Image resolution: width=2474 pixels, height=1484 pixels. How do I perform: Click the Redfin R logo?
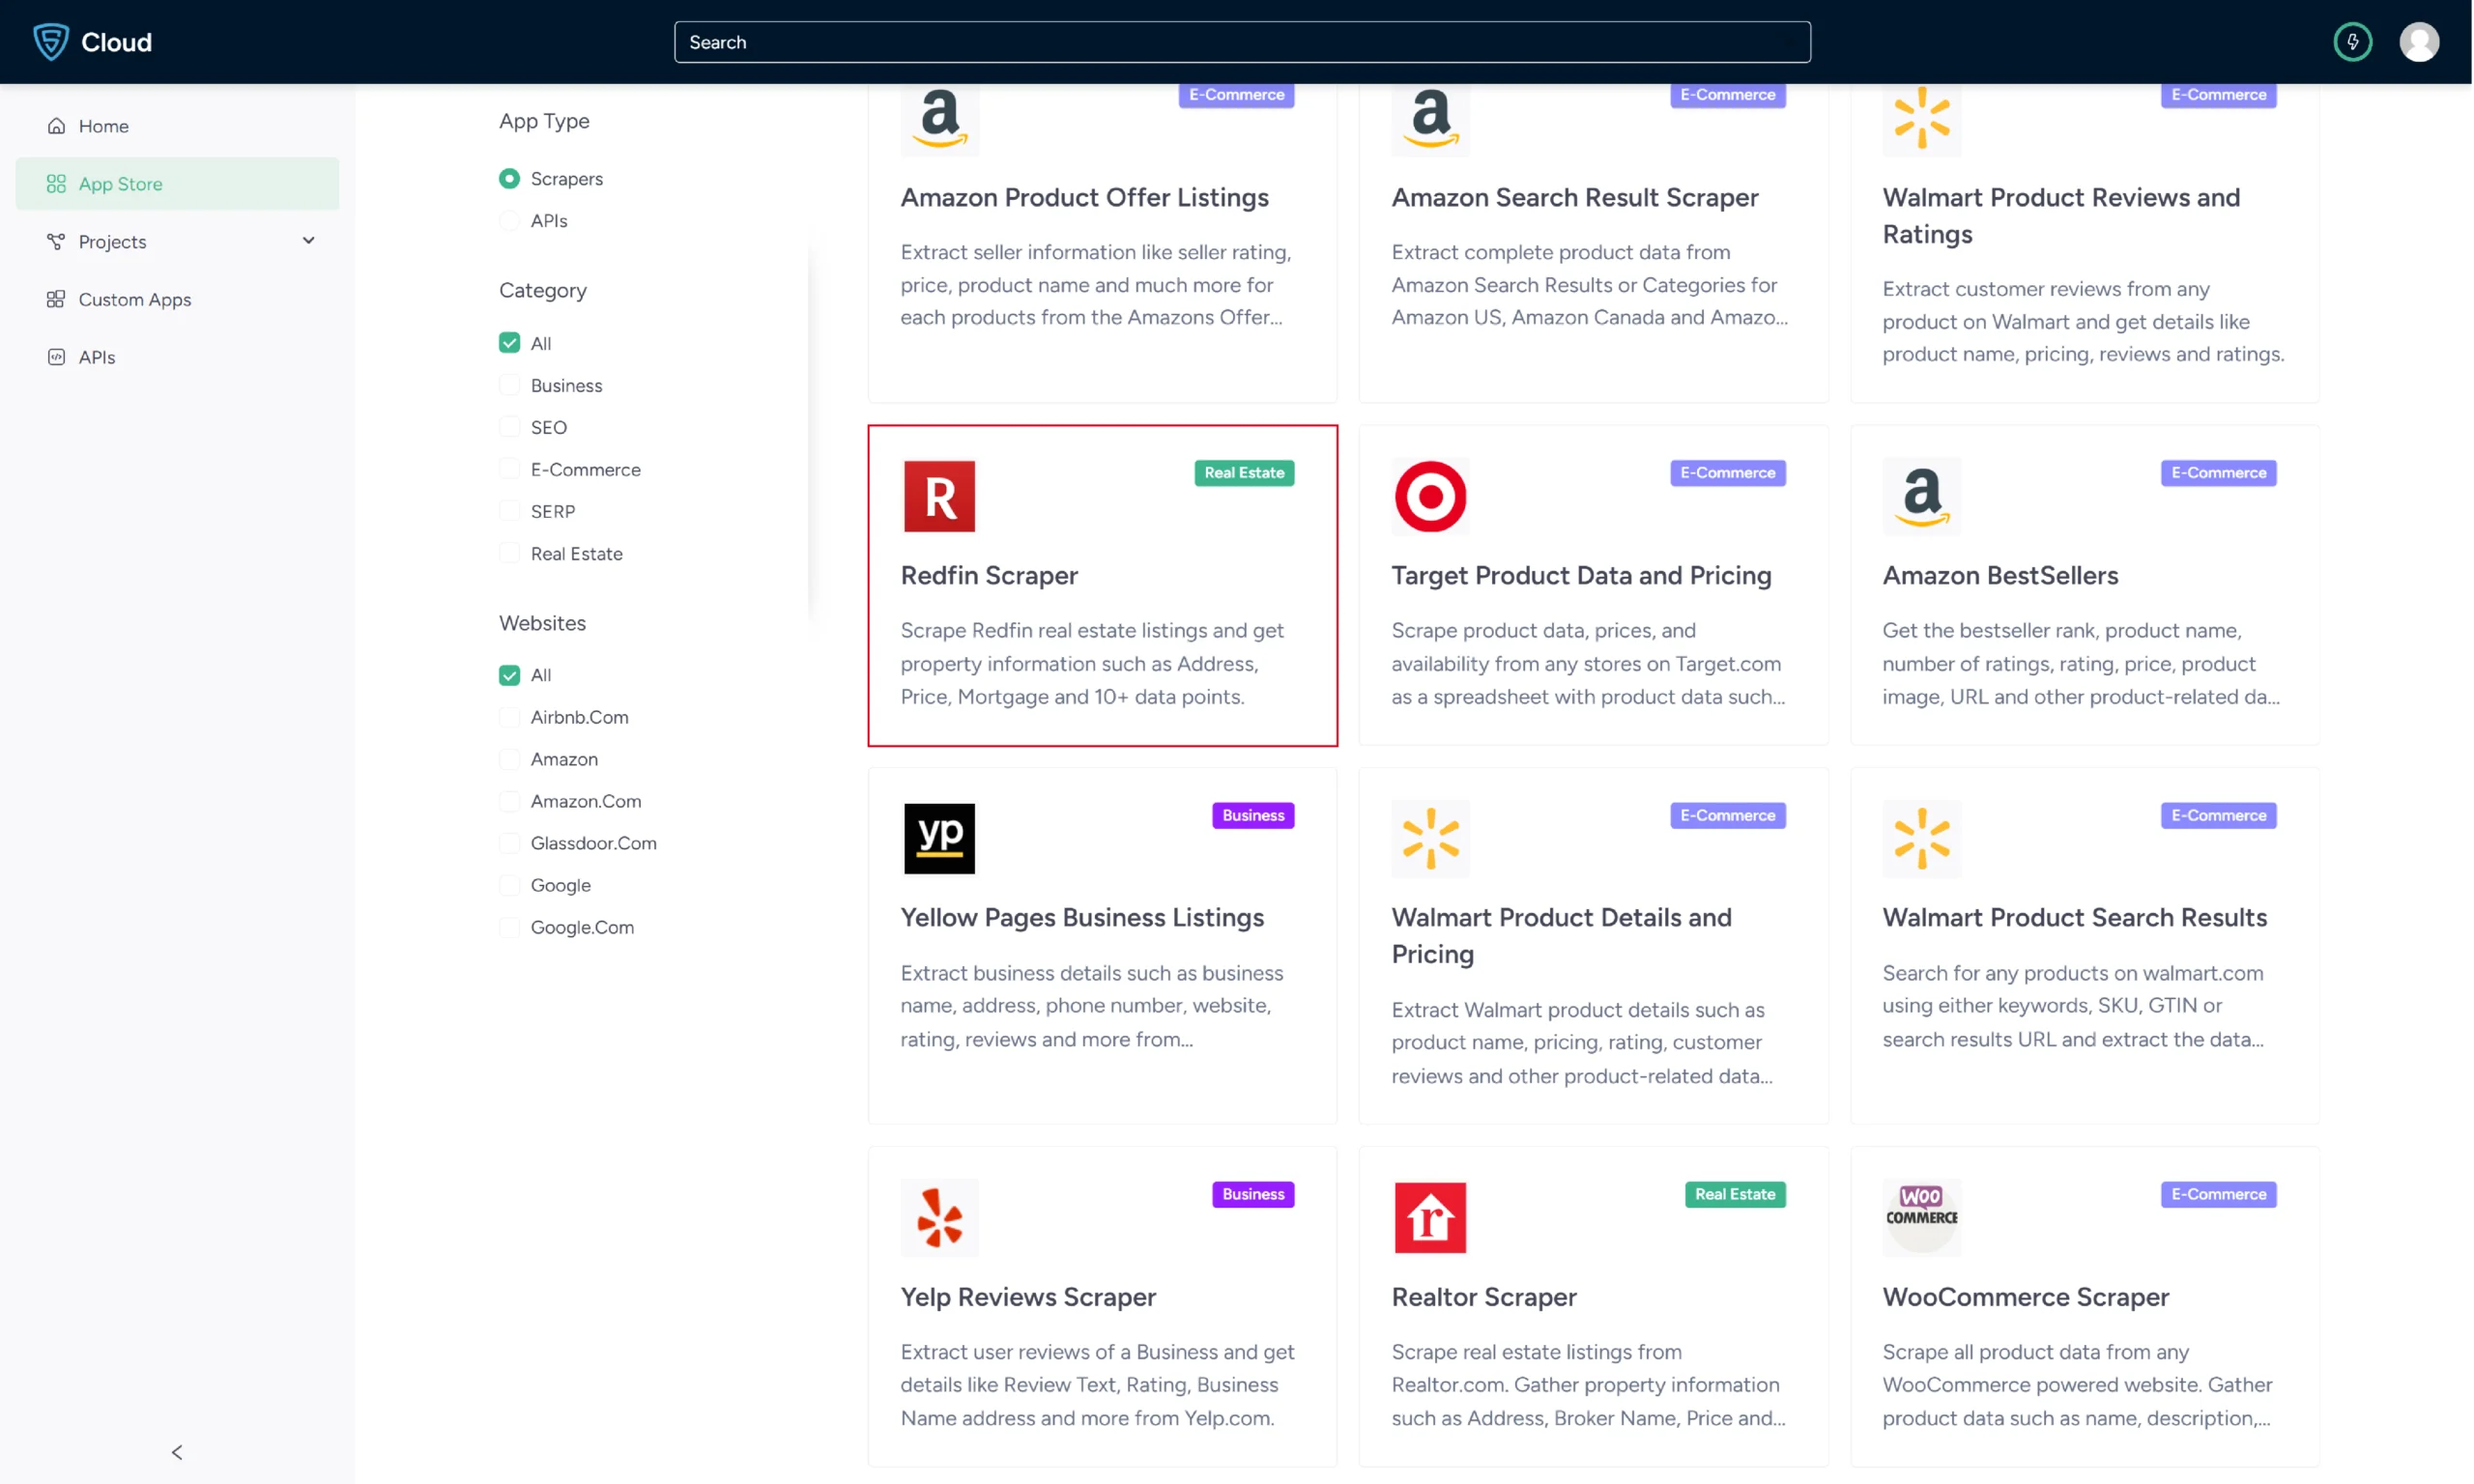point(939,496)
